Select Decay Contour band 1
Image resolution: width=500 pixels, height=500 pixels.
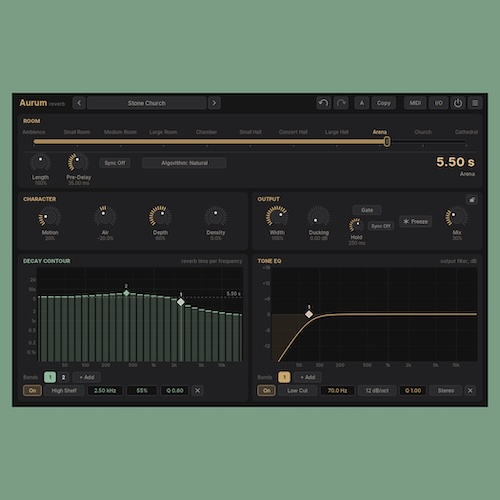(x=50, y=377)
